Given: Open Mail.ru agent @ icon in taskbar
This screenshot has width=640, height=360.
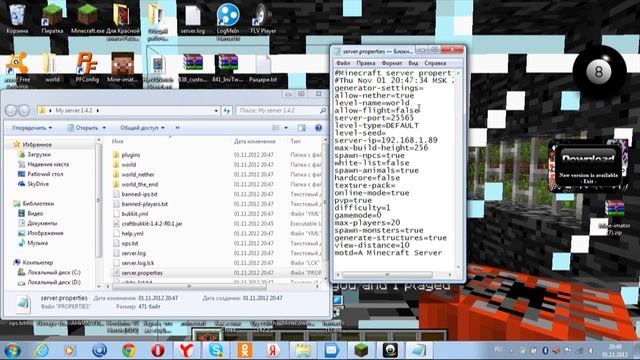Looking at the screenshot, I should coord(100,351).
